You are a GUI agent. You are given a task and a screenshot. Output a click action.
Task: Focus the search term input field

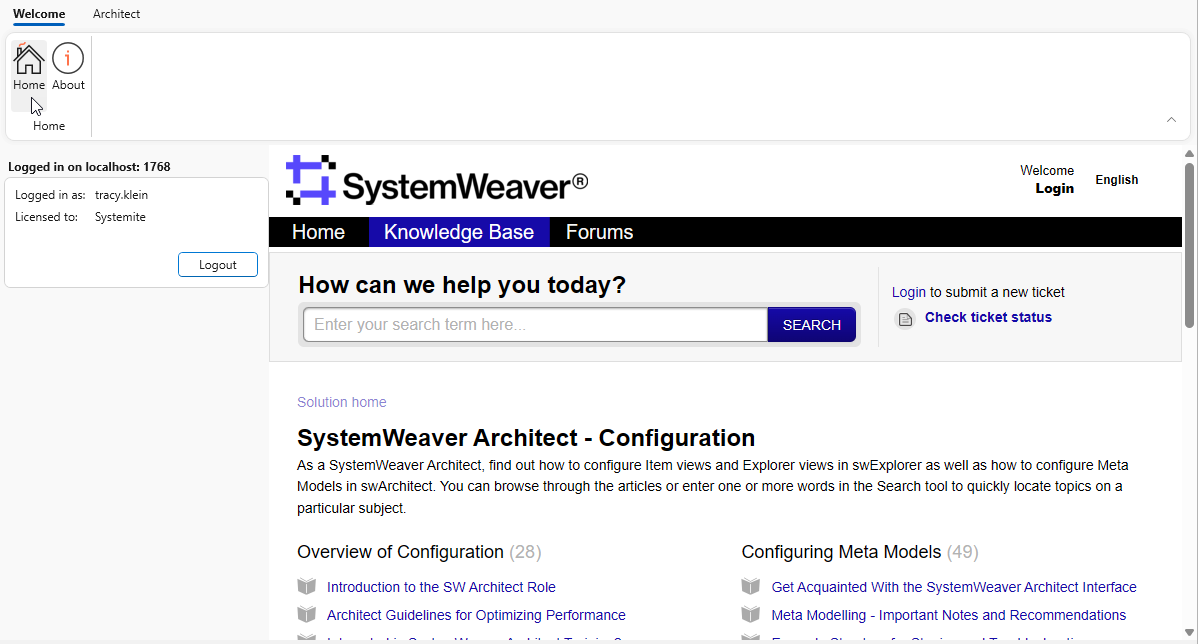[536, 325]
